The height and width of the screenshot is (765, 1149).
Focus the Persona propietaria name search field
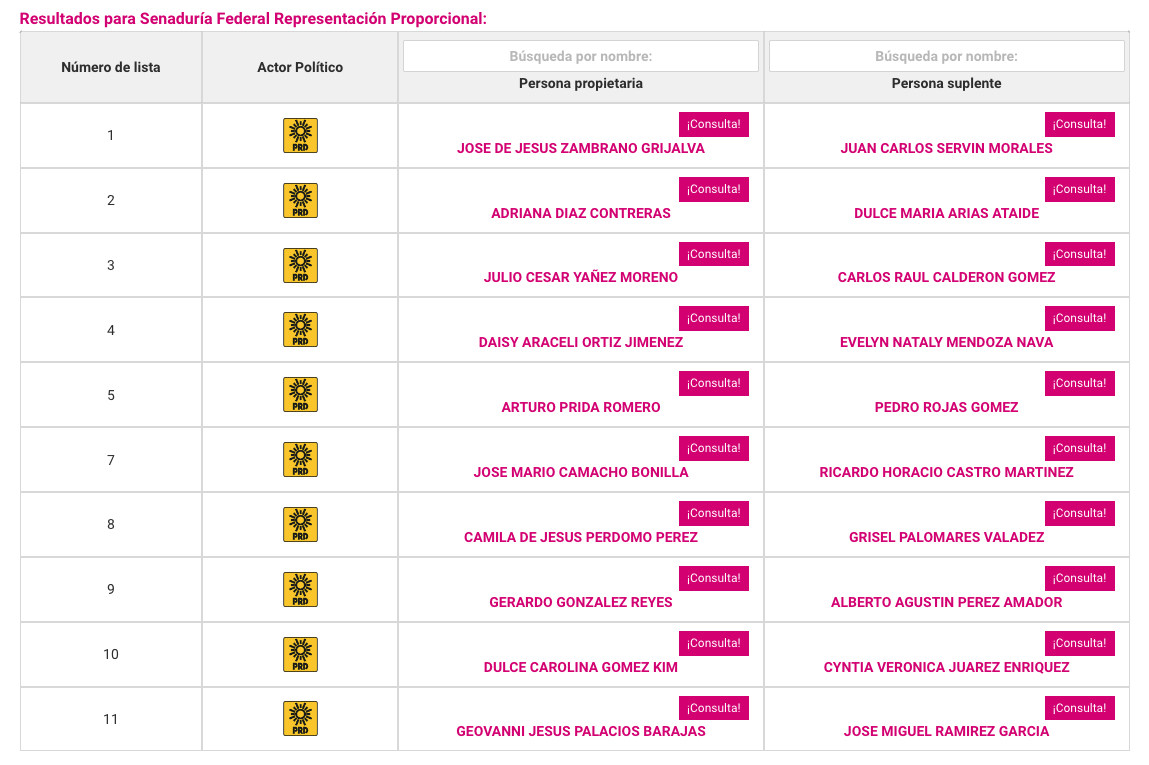pos(580,56)
